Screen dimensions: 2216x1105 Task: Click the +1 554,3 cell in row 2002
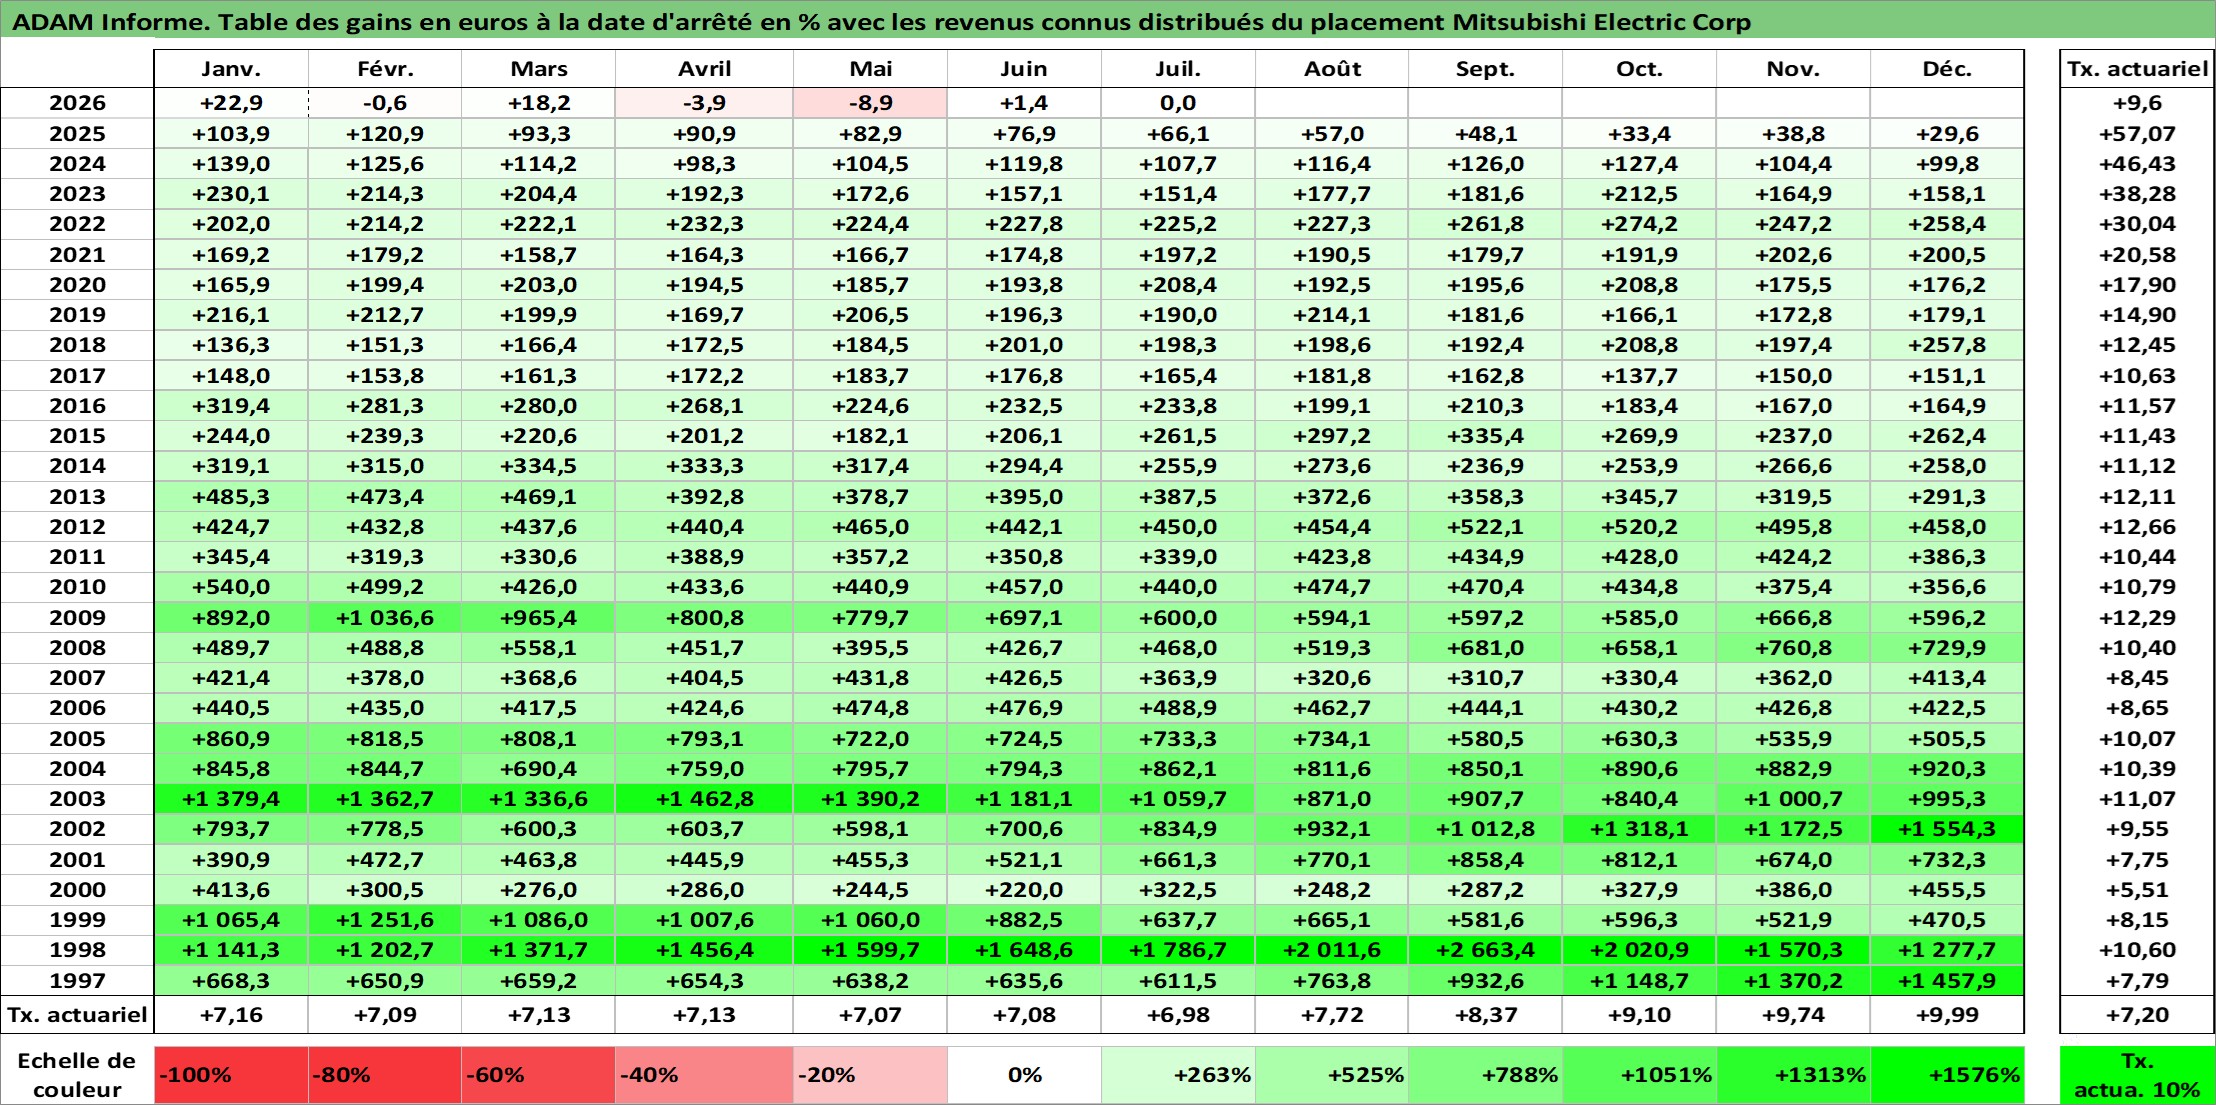(1947, 829)
